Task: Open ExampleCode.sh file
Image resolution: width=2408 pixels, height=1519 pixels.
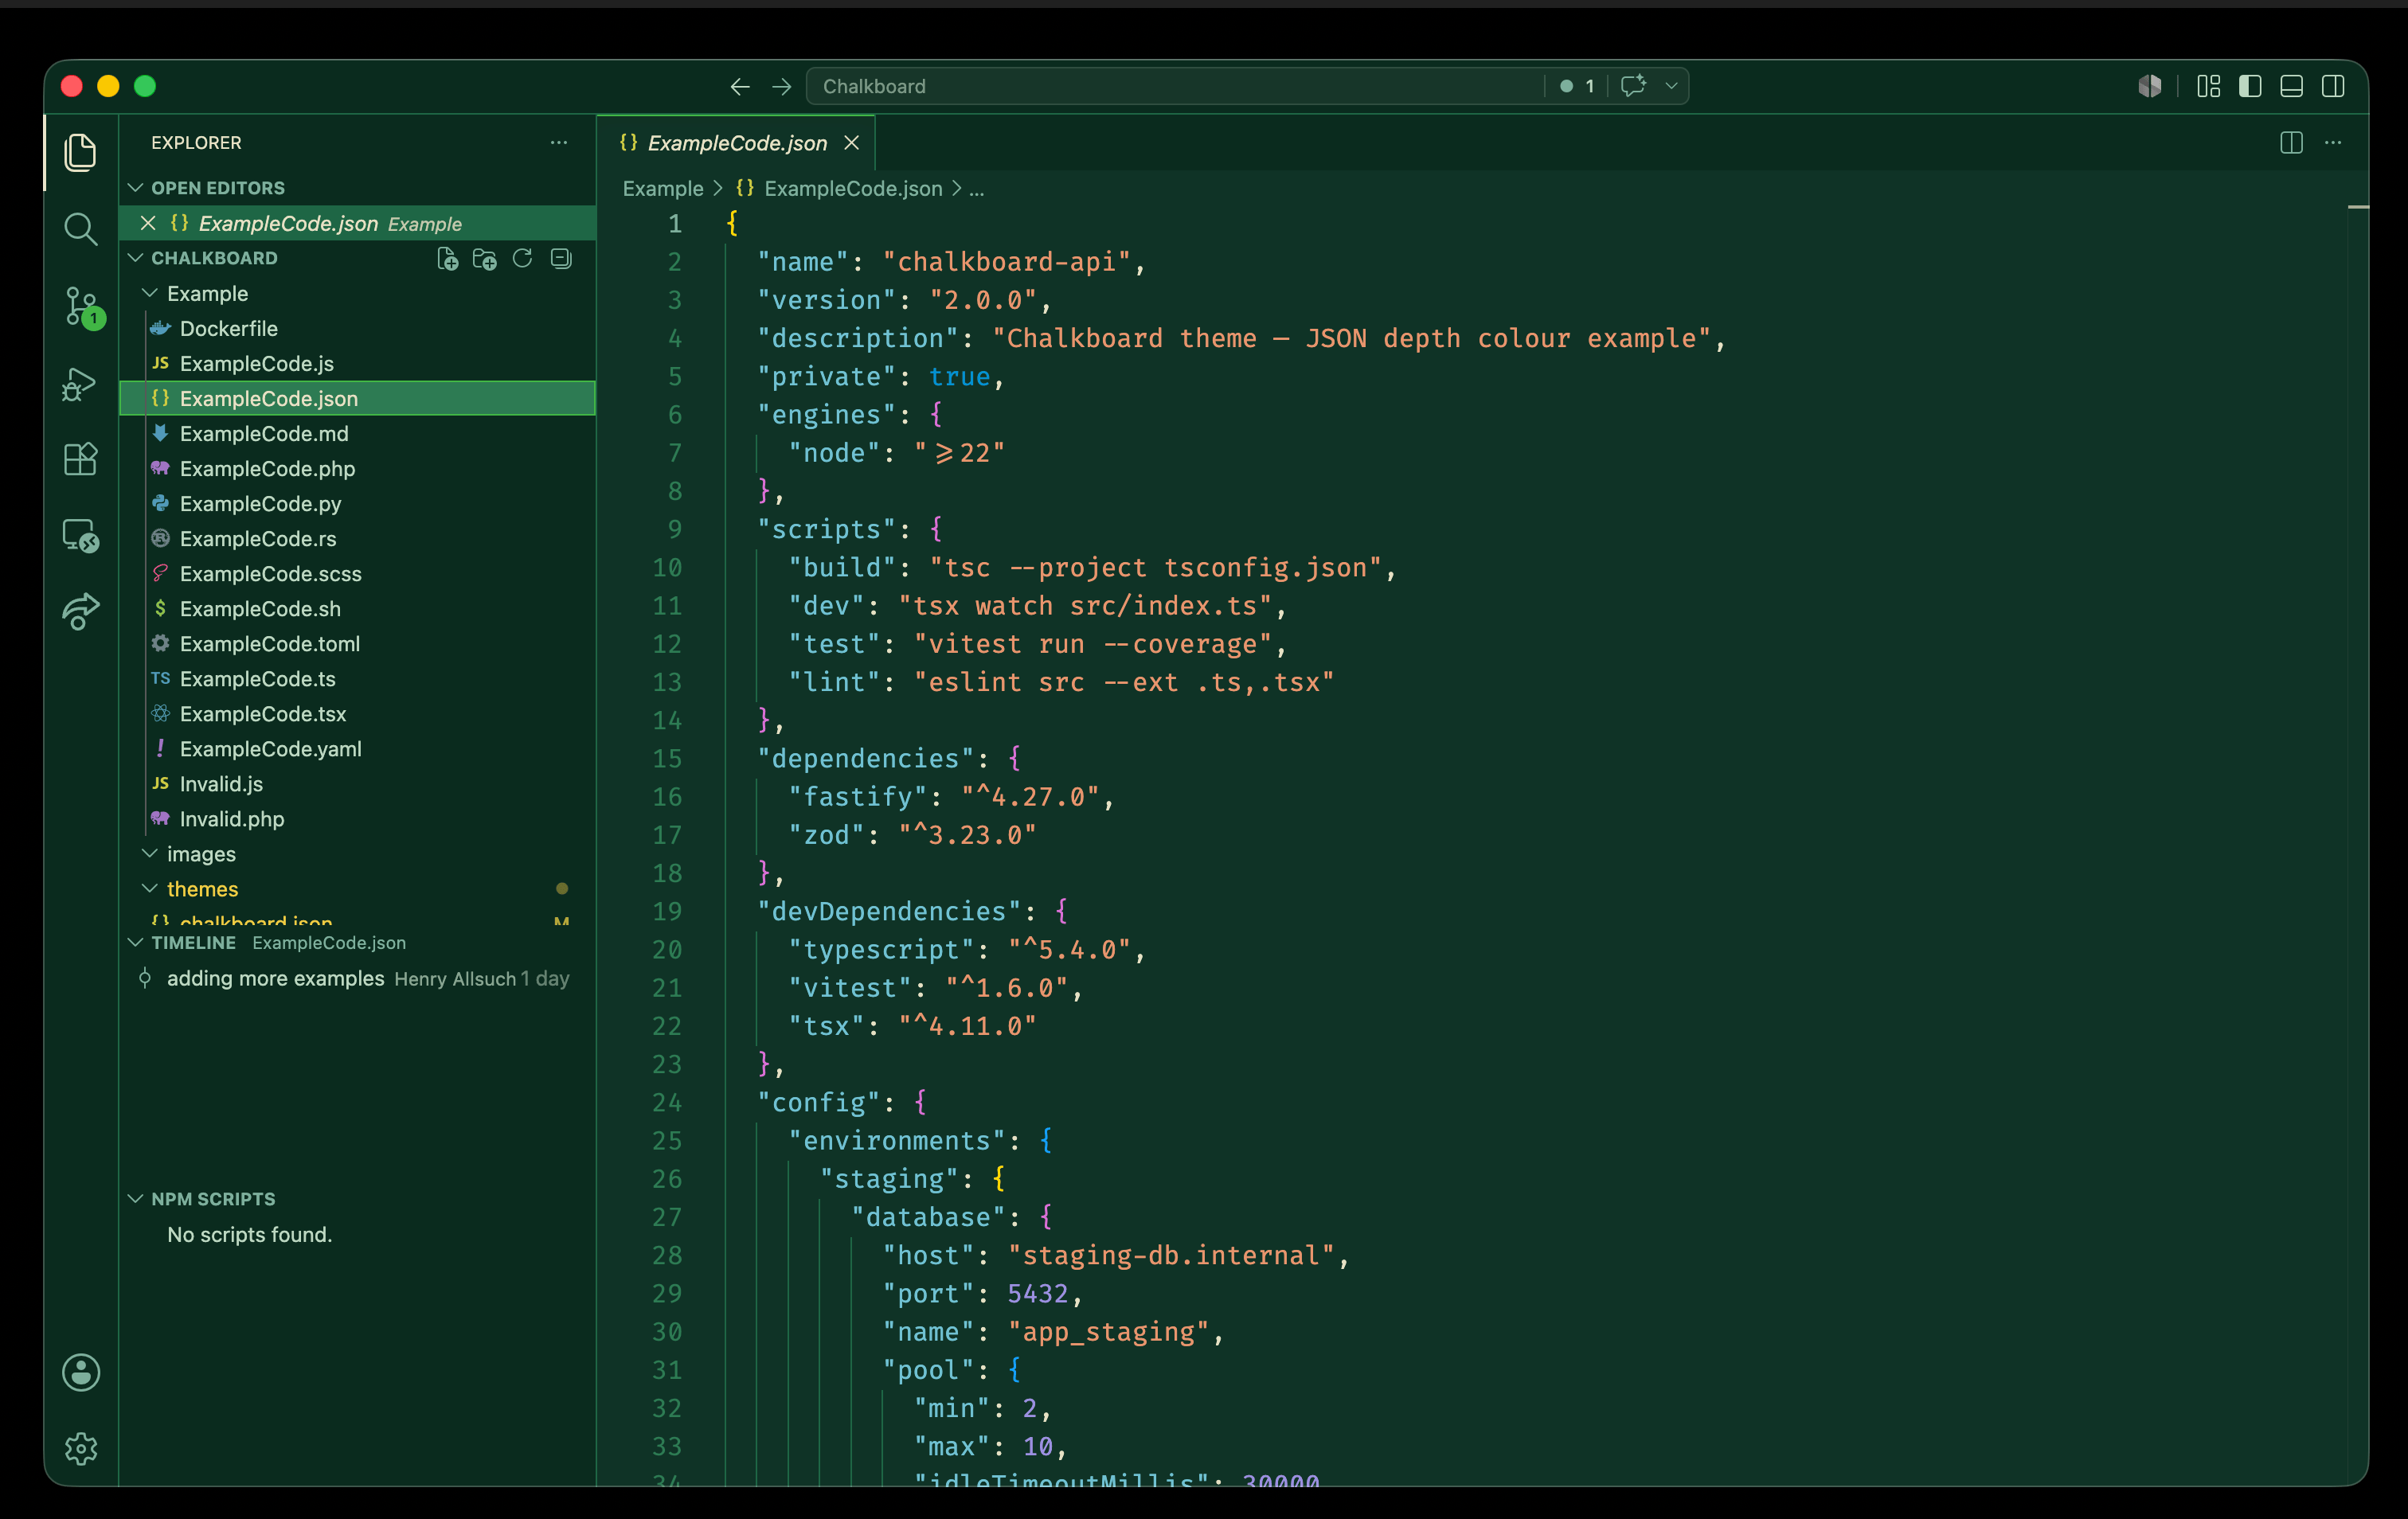Action: (357, 608)
